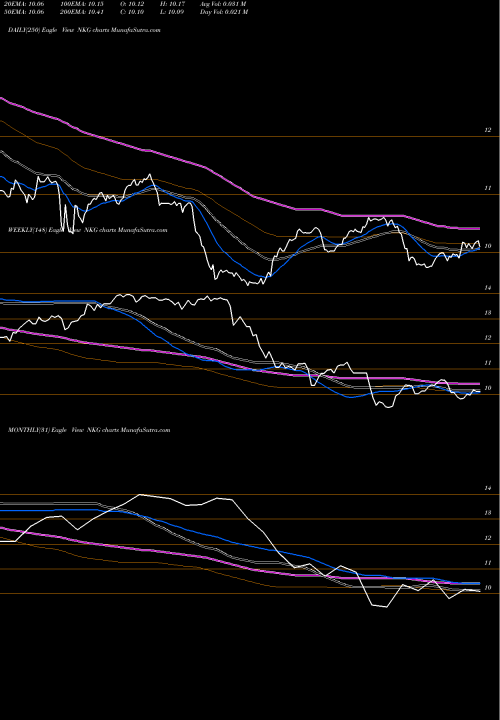Viewport: 500px width, 720px height.
Task: Click the close price C: 10.10
Action: 133,12
